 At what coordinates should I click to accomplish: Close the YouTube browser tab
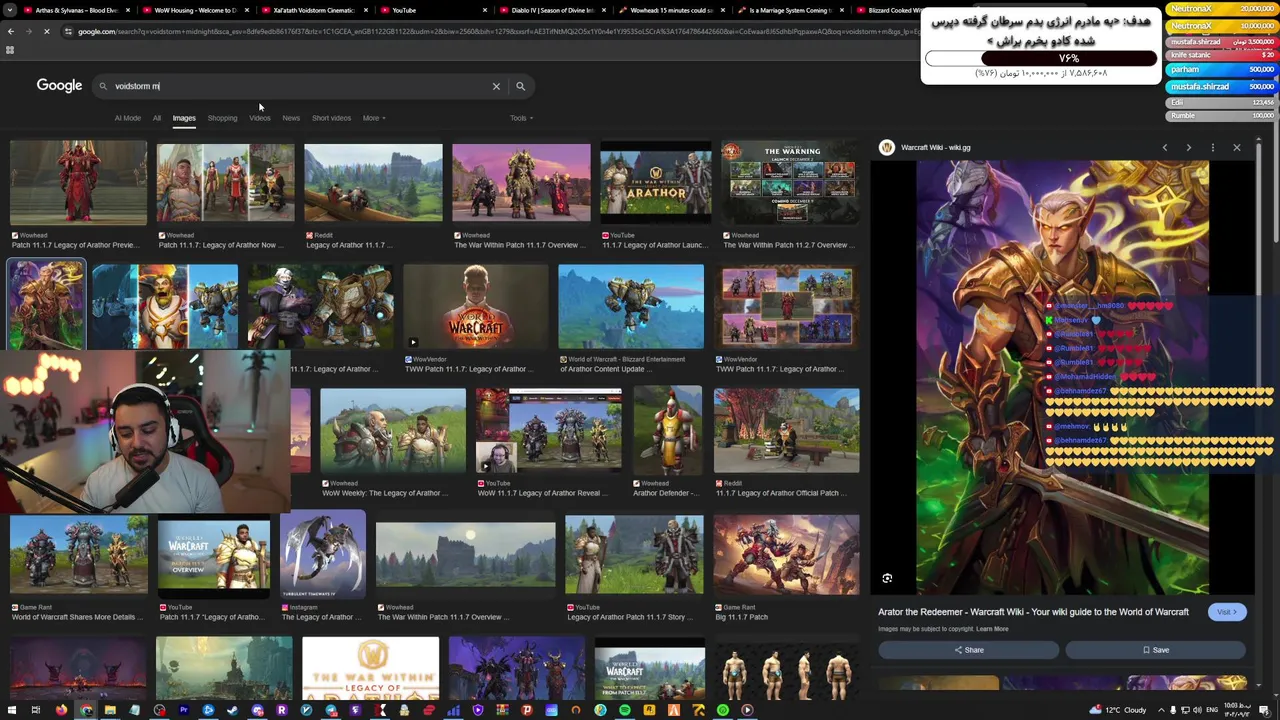(x=485, y=10)
